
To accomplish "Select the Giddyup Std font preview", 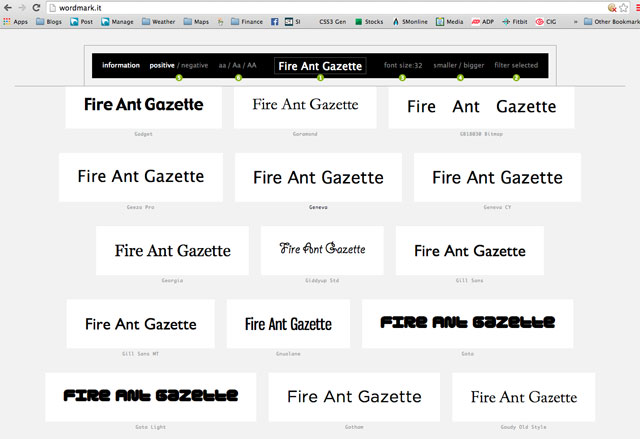I will click(322, 251).
